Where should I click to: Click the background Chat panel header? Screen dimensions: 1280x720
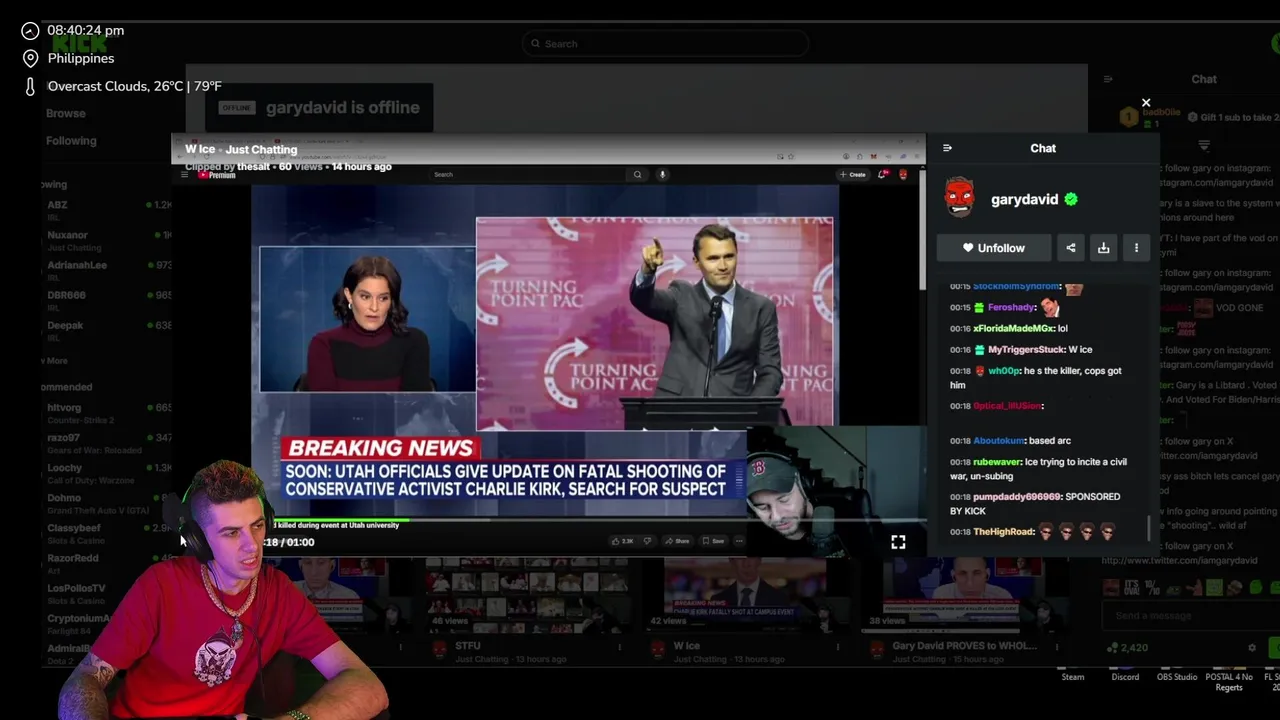tap(1204, 79)
